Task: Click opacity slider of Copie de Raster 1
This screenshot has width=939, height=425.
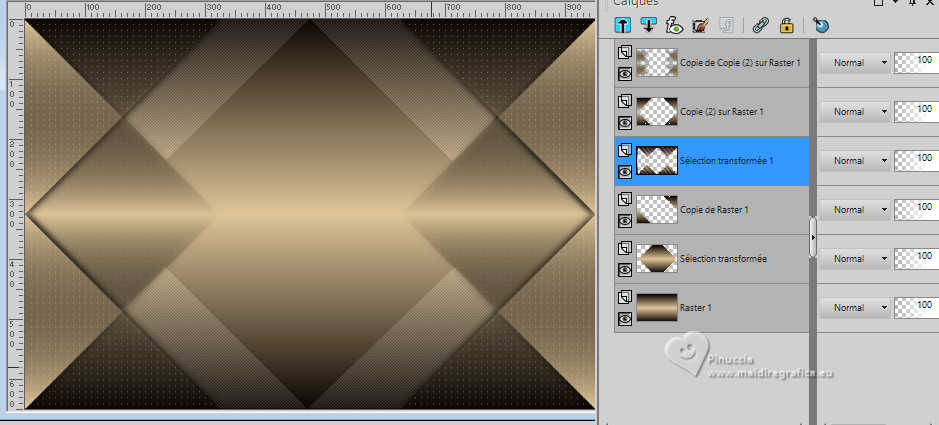Action: tap(916, 210)
